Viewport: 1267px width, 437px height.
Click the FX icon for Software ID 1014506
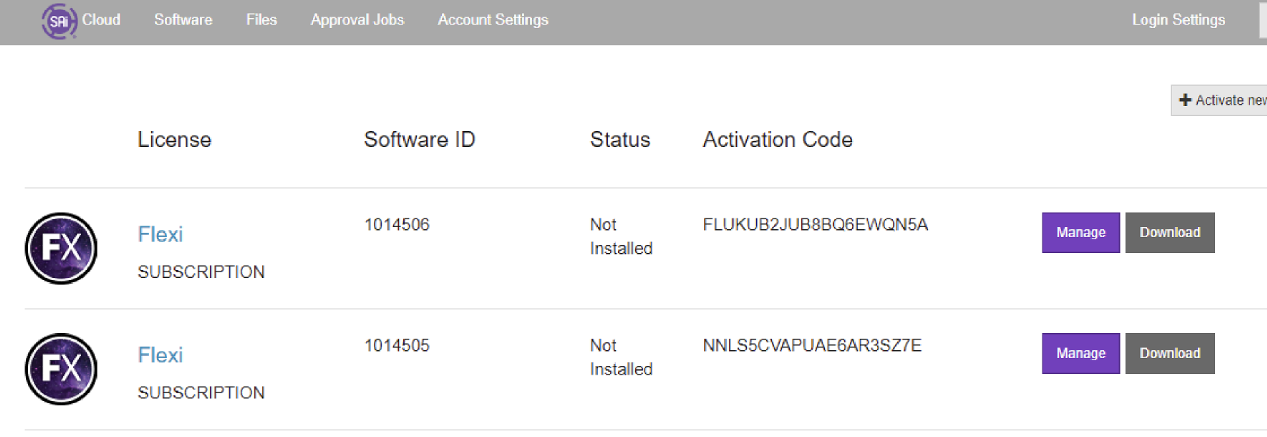pyautogui.click(x=61, y=248)
